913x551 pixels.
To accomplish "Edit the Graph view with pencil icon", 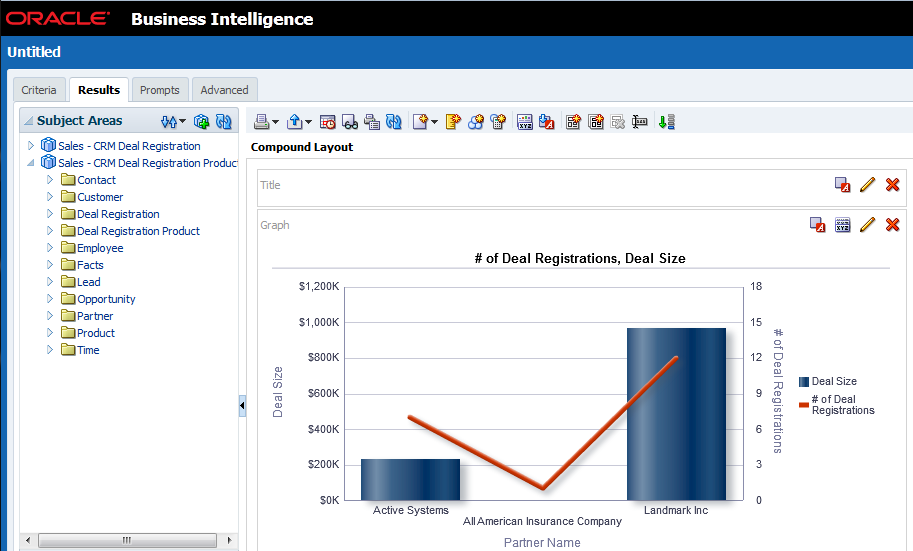I will (868, 225).
